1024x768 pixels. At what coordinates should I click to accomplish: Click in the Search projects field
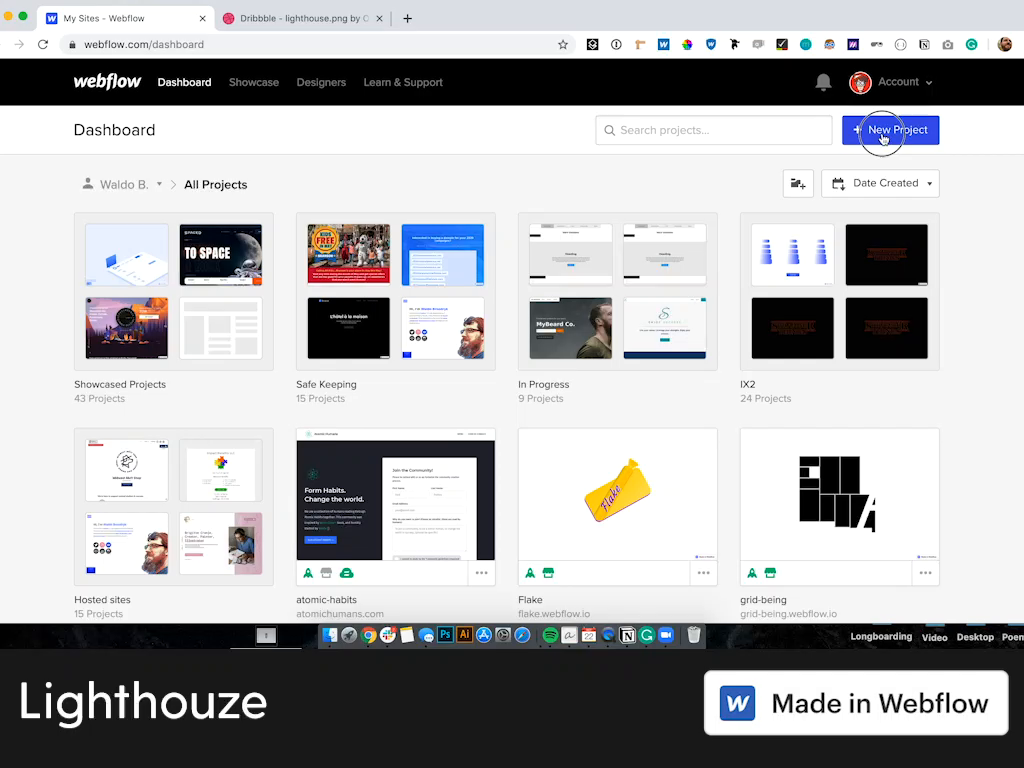coord(714,130)
